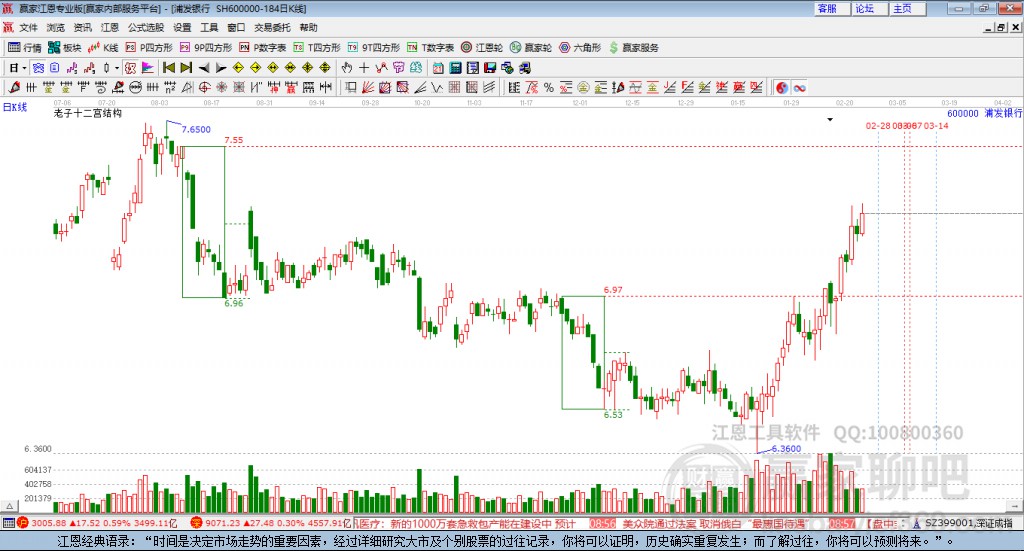This screenshot has height=551, width=1024.
Task: Step chart left with black left arrow
Action: pos(204,68)
